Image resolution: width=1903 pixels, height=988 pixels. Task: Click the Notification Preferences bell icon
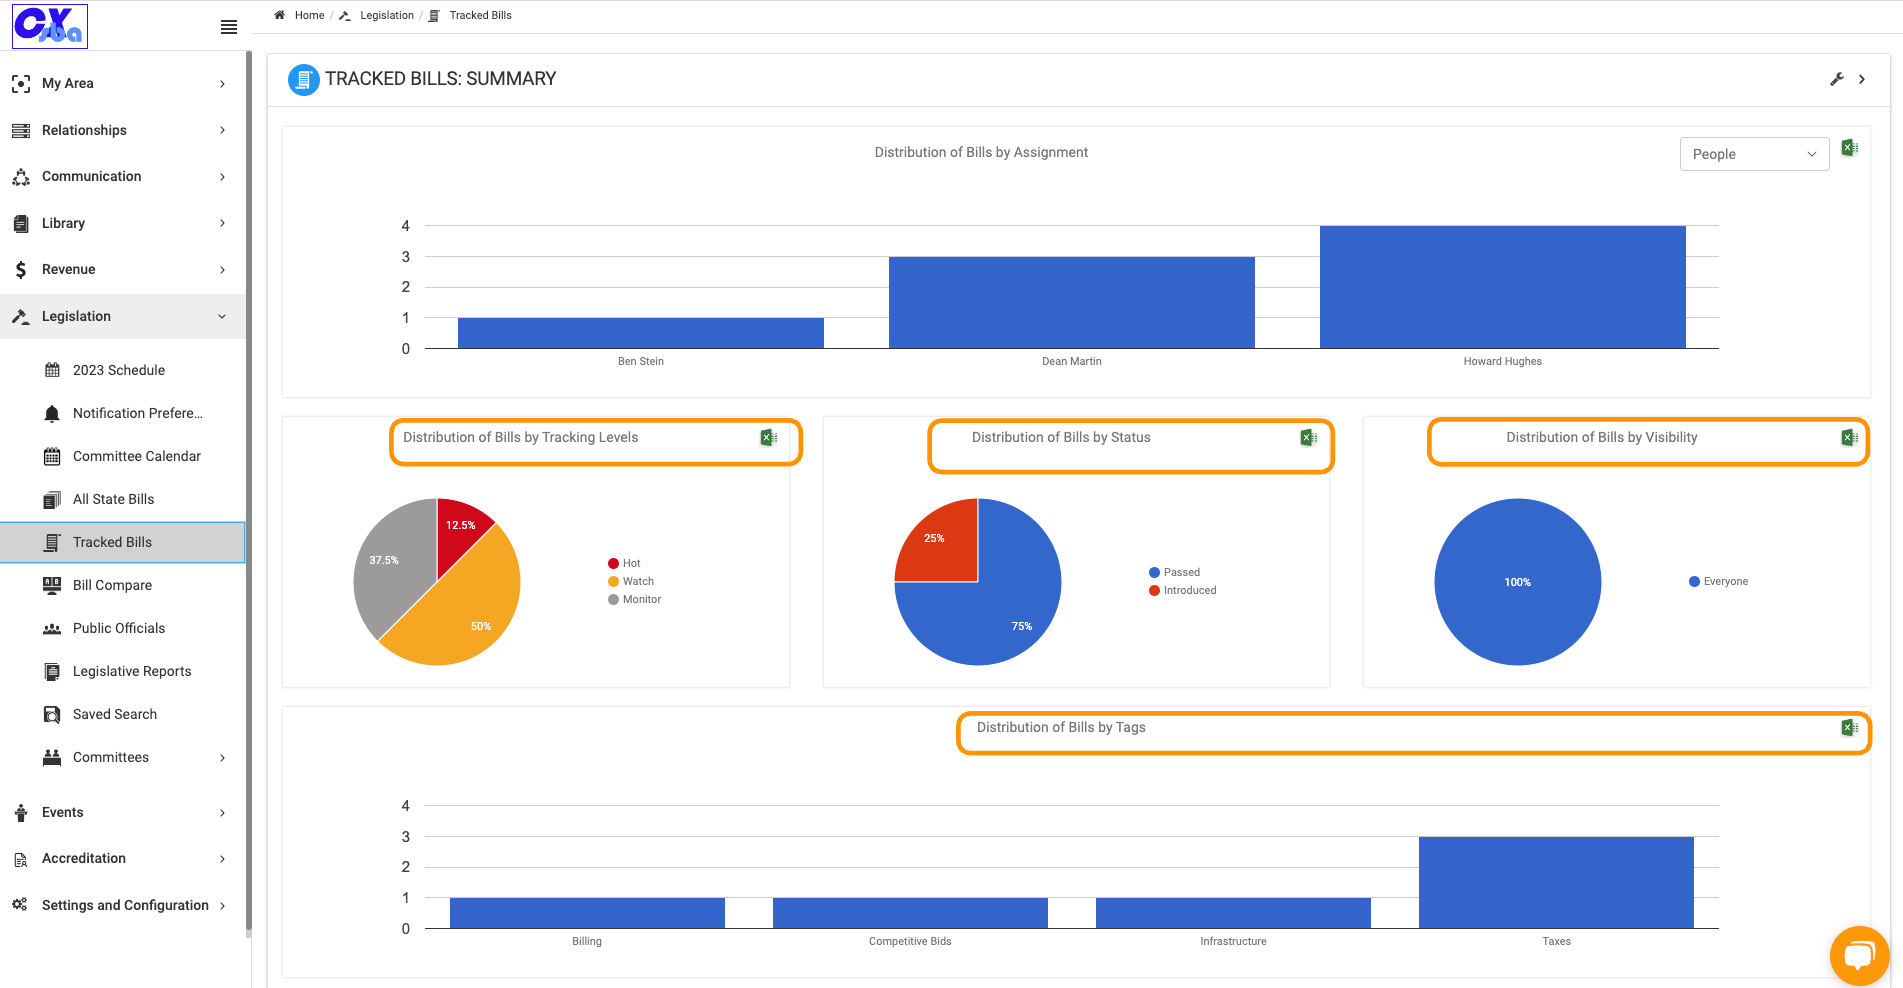click(x=52, y=413)
